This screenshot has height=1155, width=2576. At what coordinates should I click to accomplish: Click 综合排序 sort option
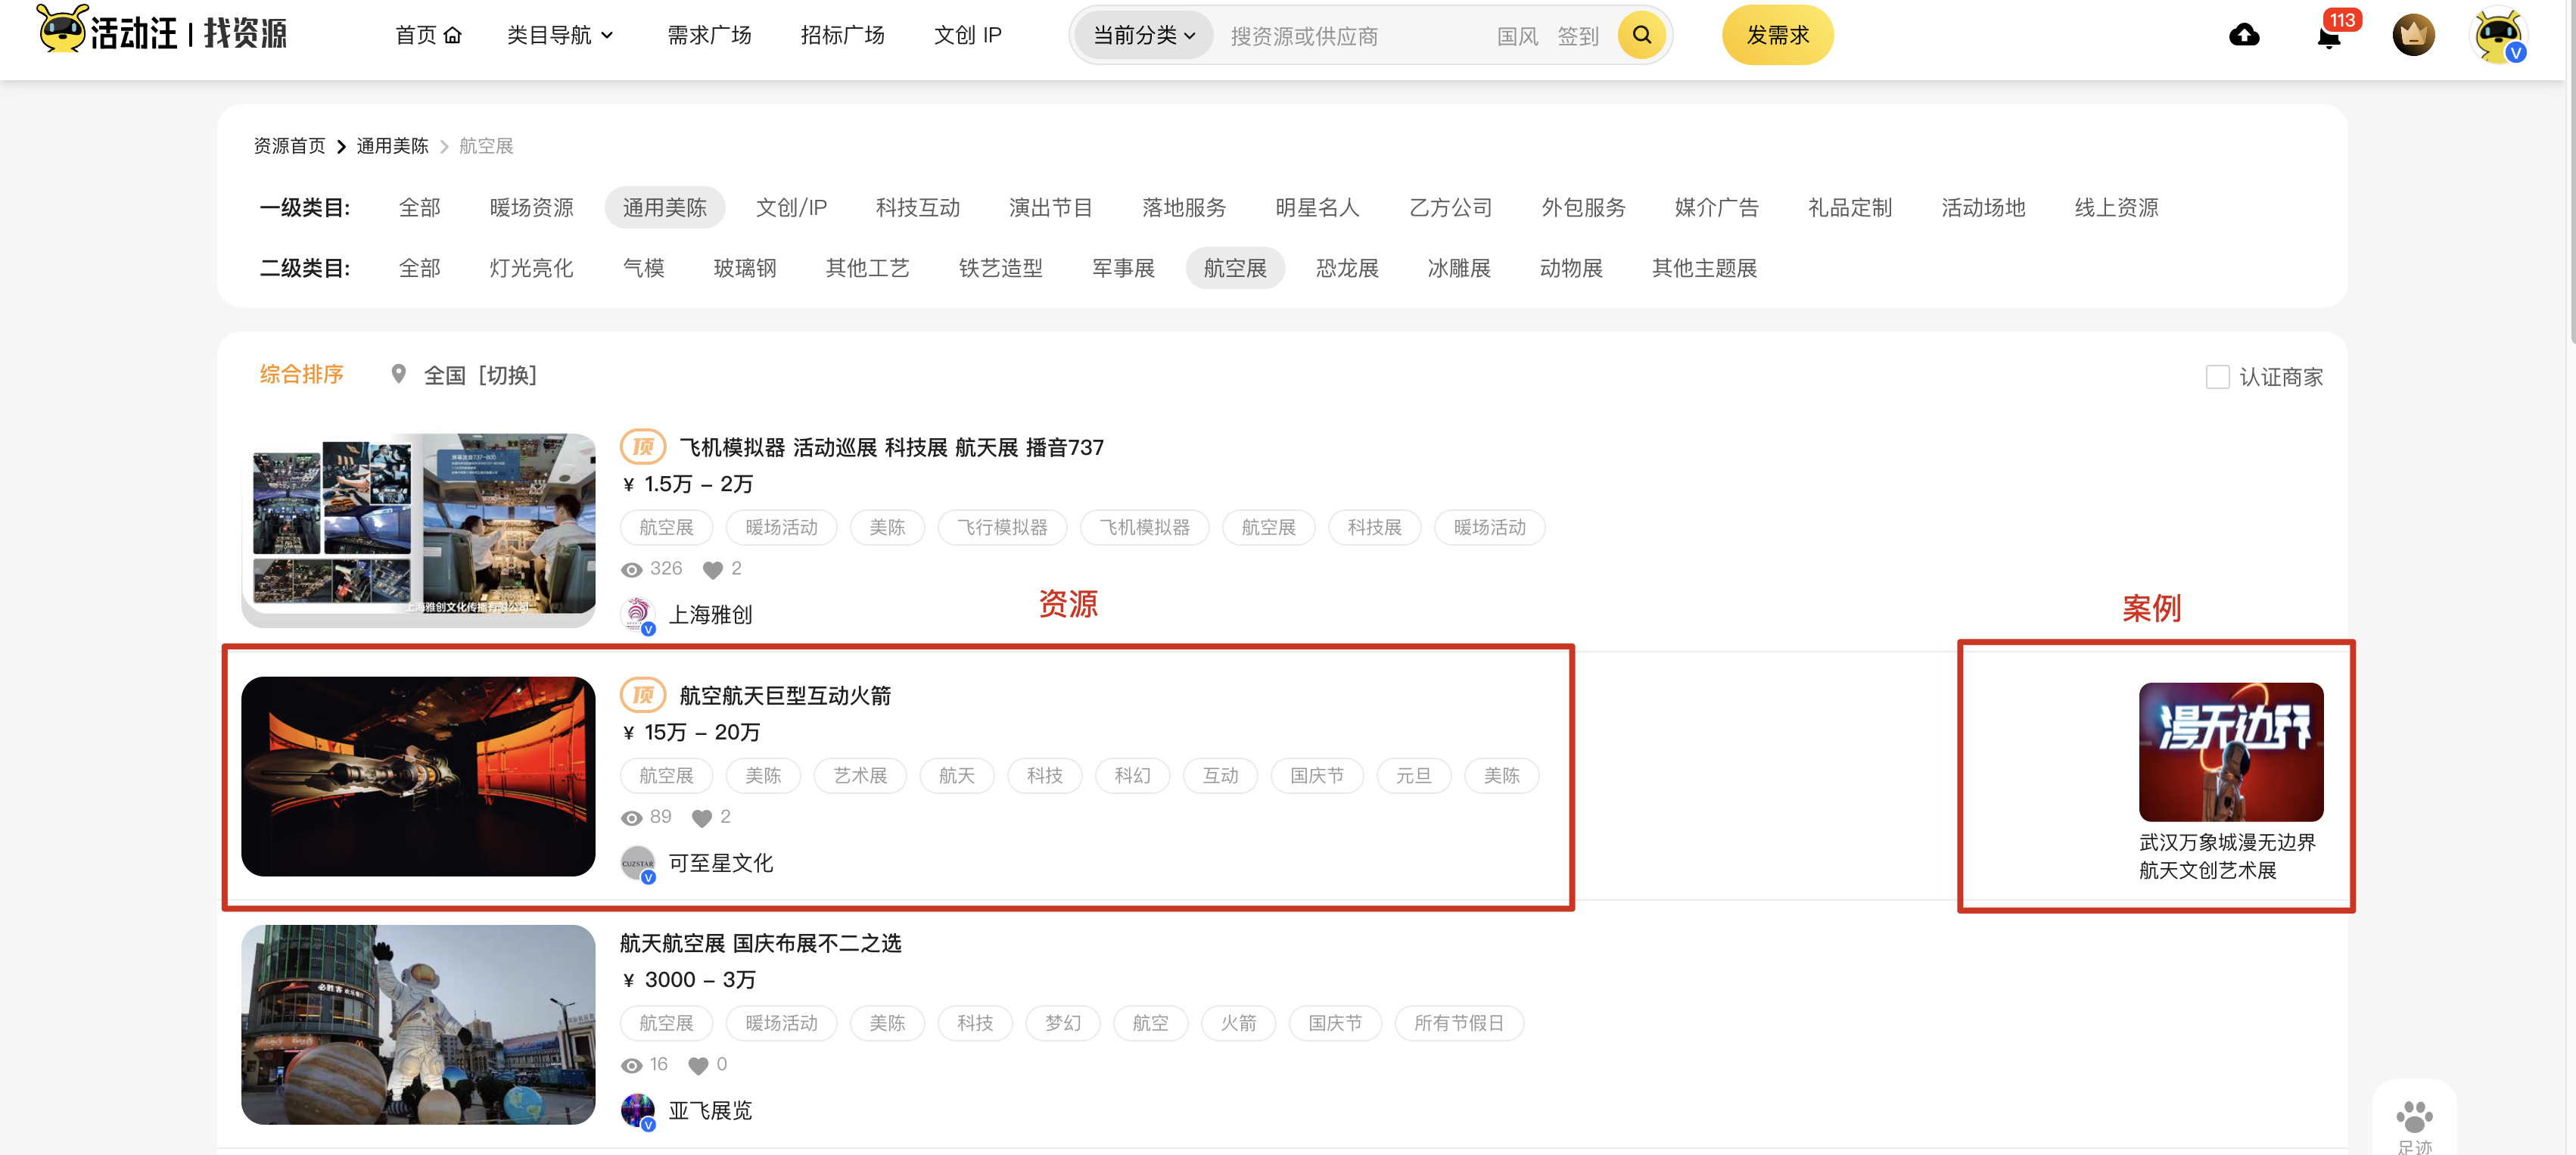[x=301, y=374]
